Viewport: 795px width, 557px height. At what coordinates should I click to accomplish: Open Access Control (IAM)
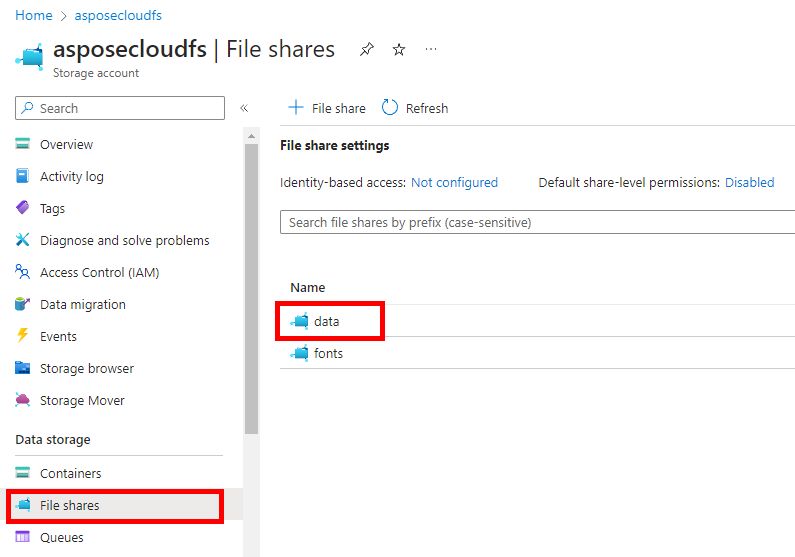point(99,272)
